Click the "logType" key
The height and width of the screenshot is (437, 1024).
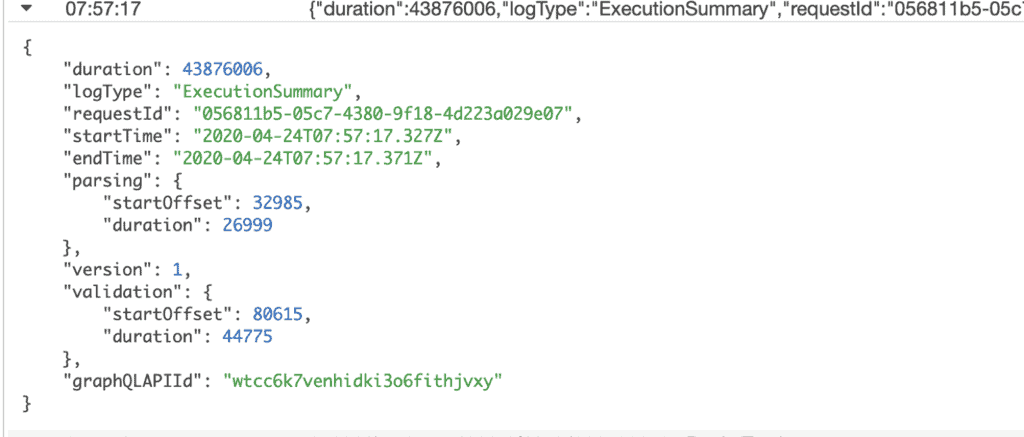click(x=100, y=91)
